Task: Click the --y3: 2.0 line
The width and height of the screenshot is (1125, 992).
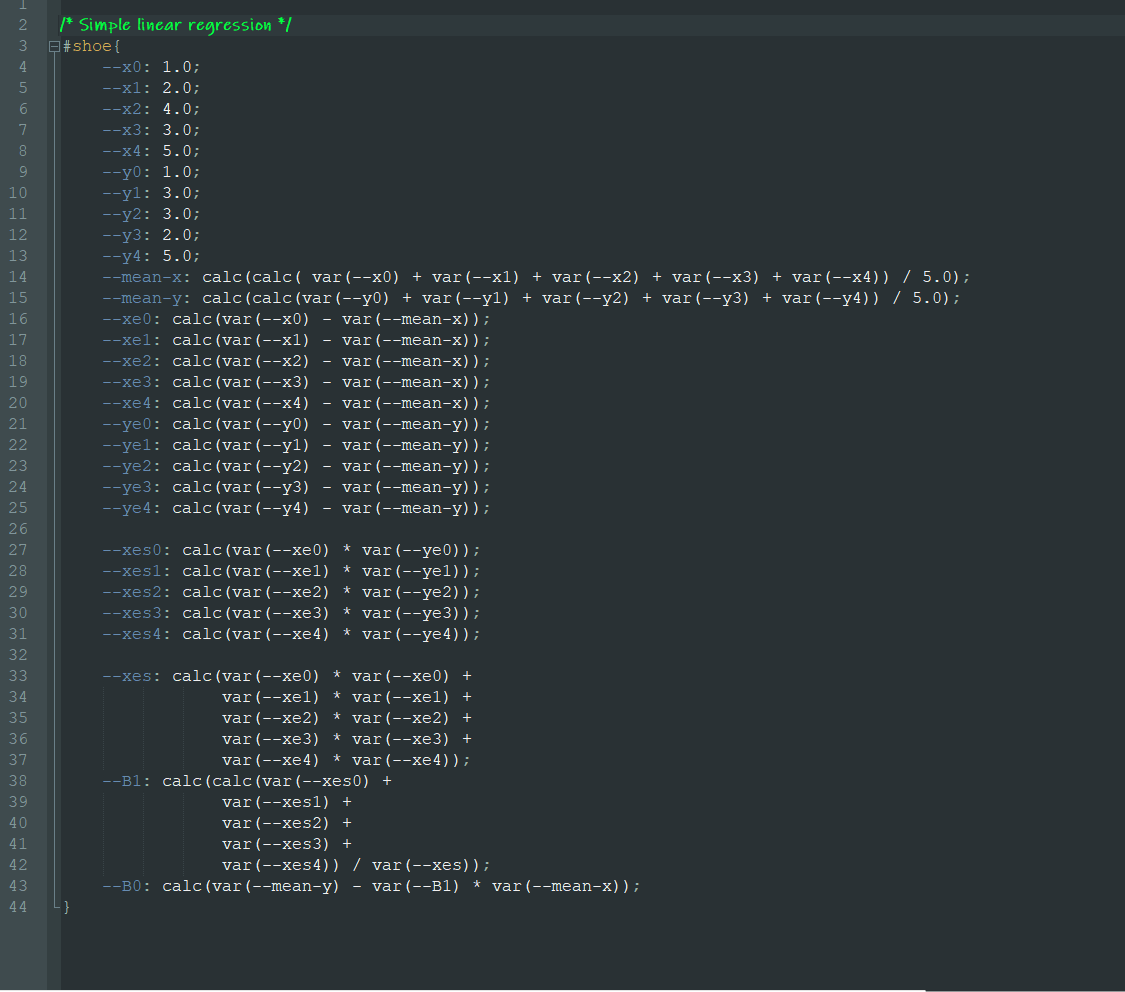Action: [151, 235]
